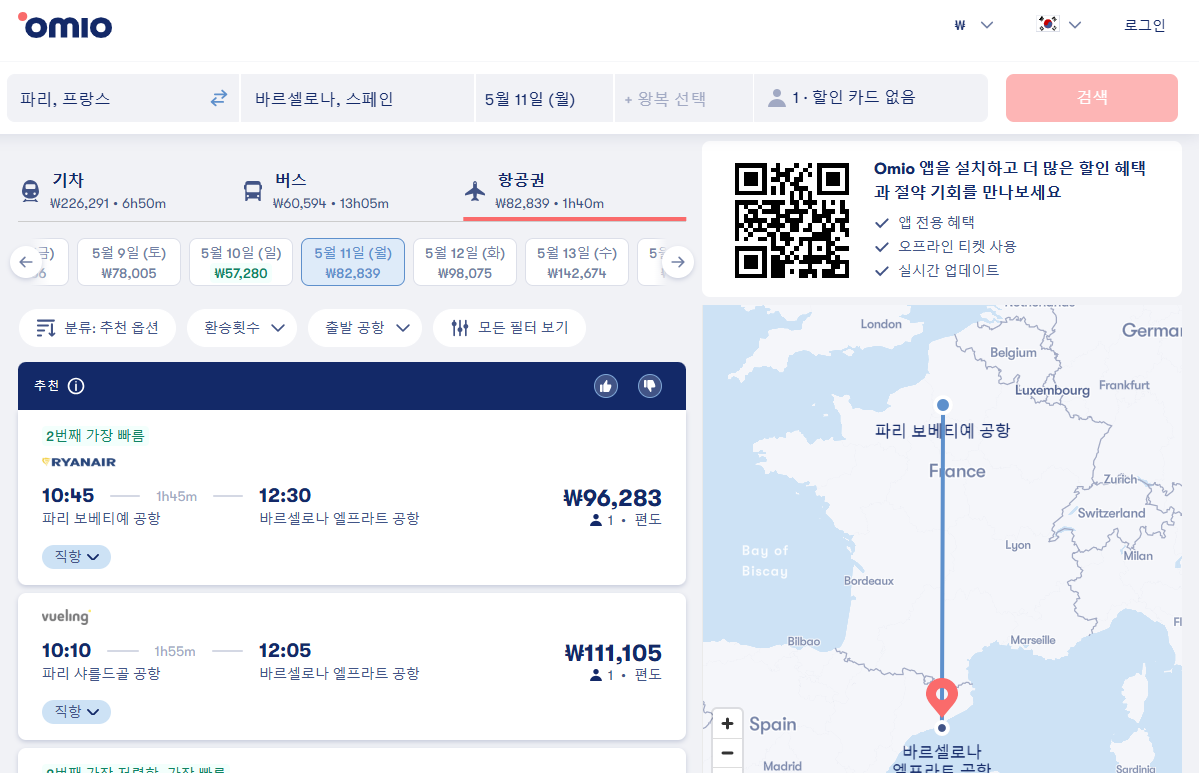Open the 출발 공항 filter dropdown

(365, 328)
